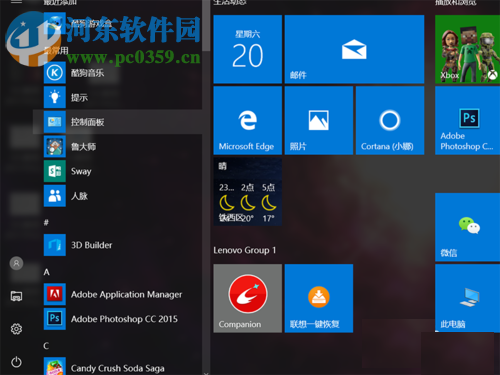Click the A letter index header
The height and width of the screenshot is (375, 500).
pos(47,272)
